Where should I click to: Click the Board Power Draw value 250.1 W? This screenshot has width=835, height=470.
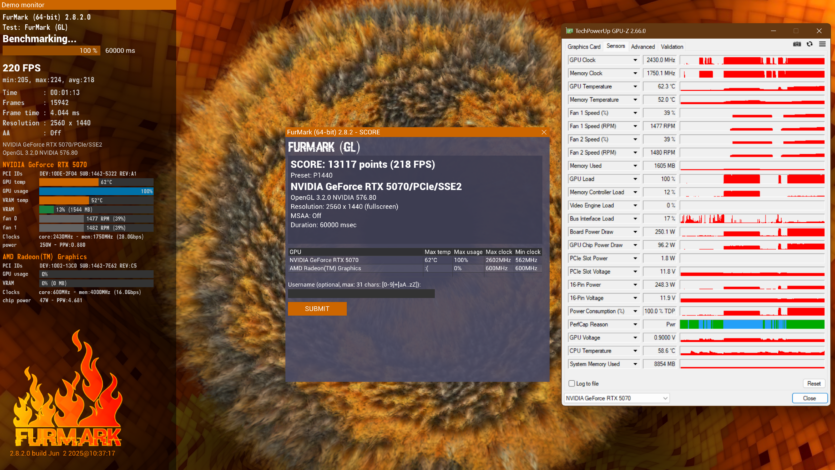click(x=660, y=232)
